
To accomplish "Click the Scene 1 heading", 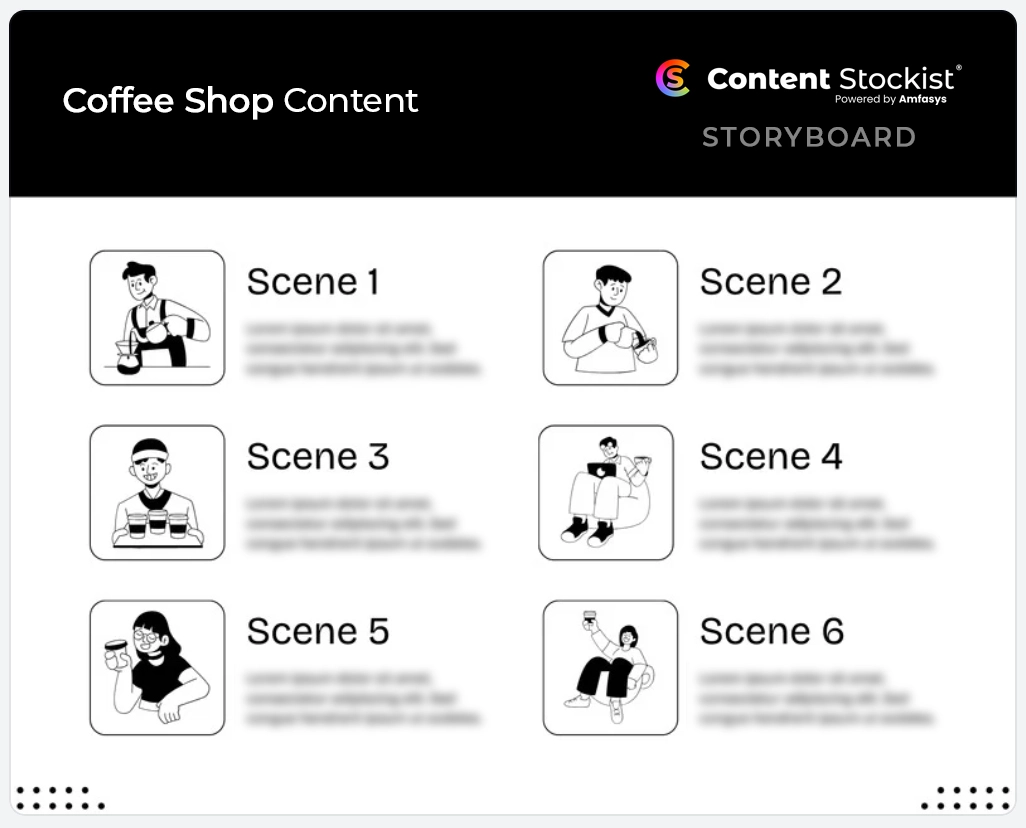I will coord(313,282).
